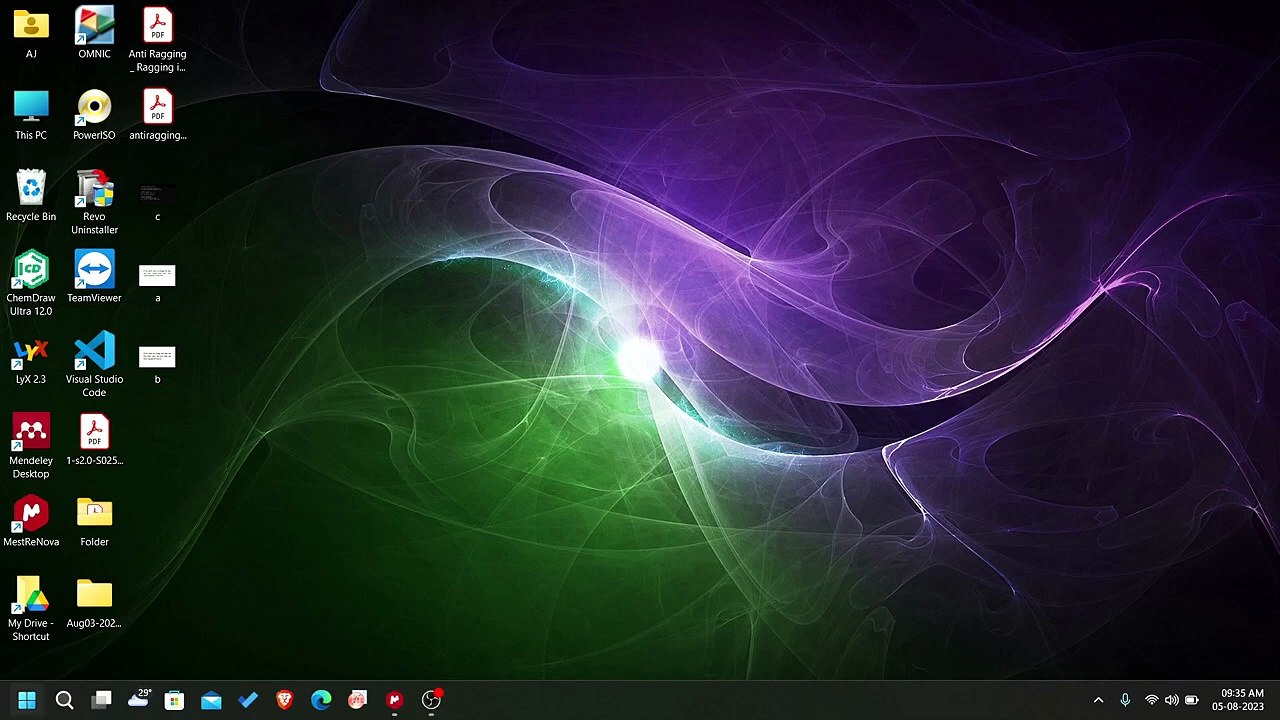Launch Microsoft Edge from taskbar
1280x720 pixels.
(x=321, y=700)
